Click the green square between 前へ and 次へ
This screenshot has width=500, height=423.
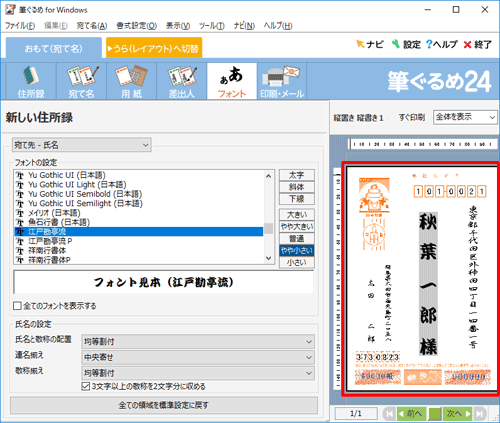435,414
